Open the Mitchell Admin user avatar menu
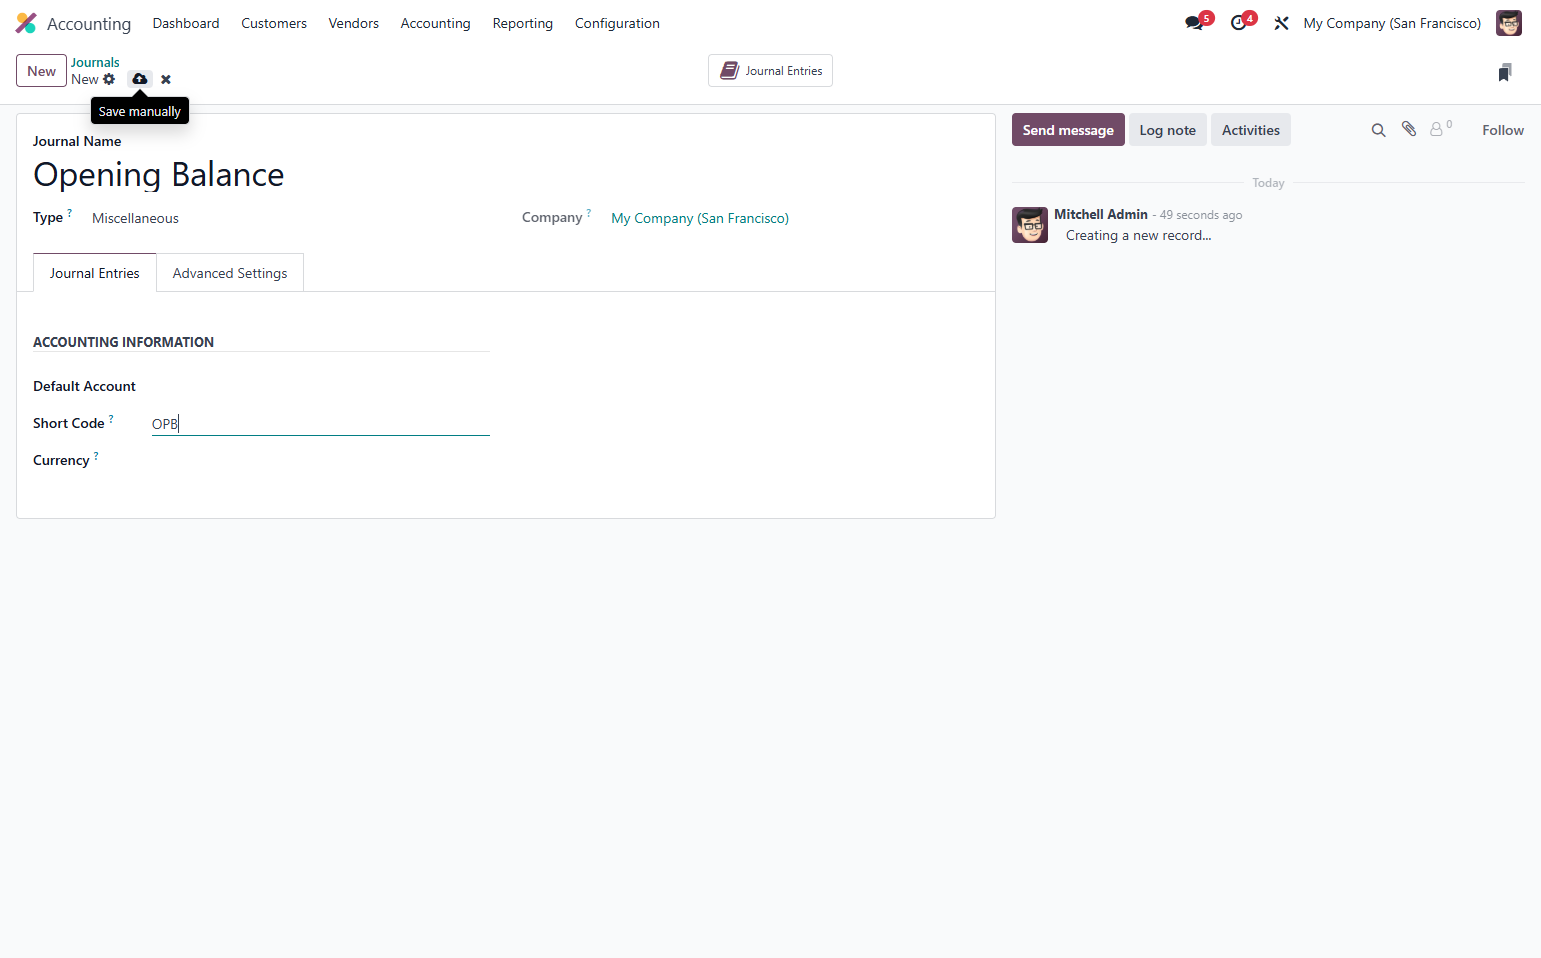 pos(1508,23)
